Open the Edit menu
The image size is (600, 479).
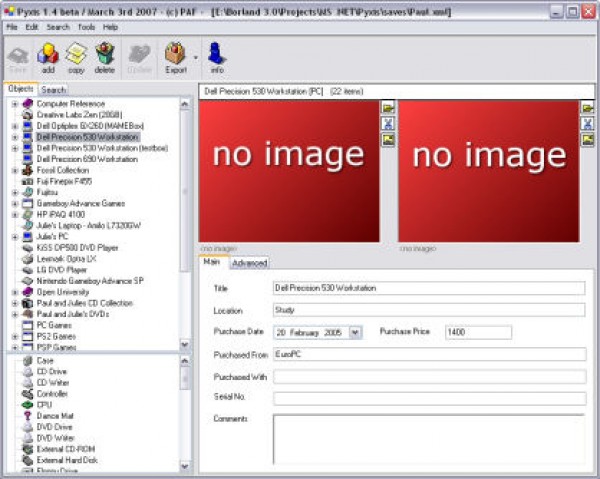pyautogui.click(x=32, y=27)
